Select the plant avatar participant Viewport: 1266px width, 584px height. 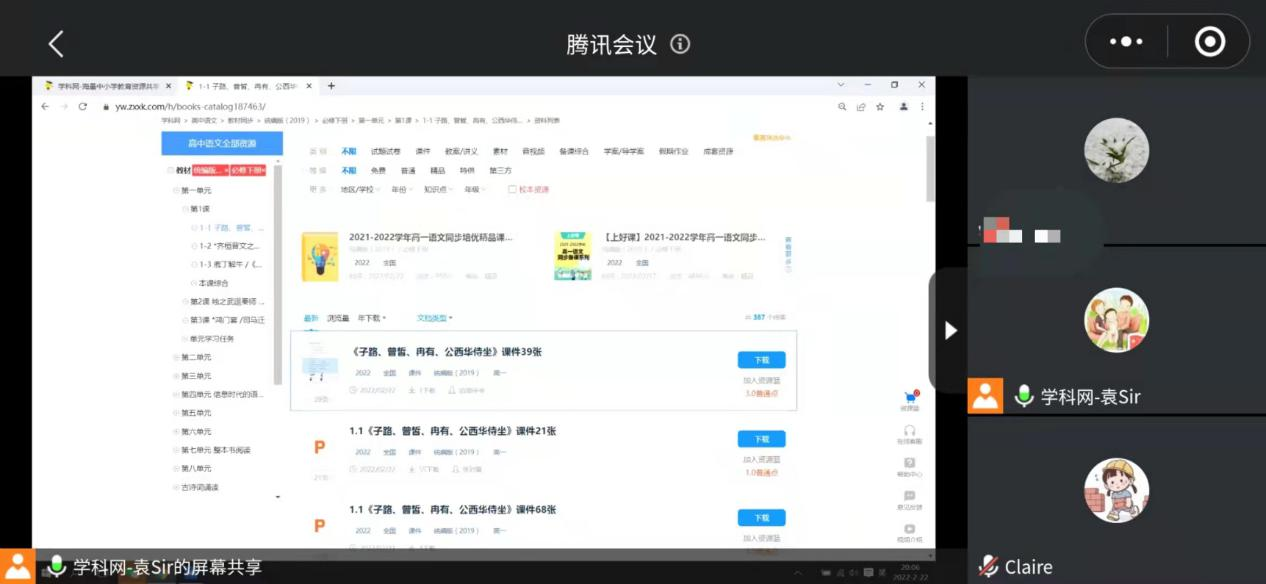click(1117, 150)
